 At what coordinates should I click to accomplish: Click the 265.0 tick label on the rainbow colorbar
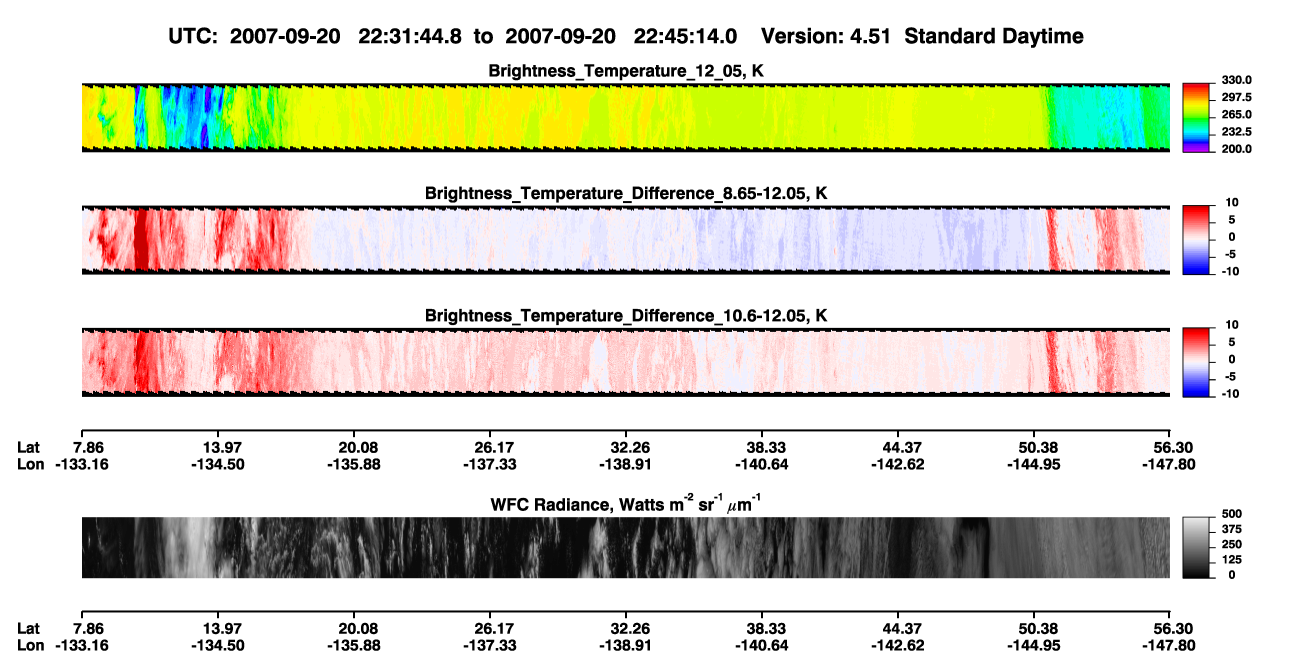(1239, 114)
